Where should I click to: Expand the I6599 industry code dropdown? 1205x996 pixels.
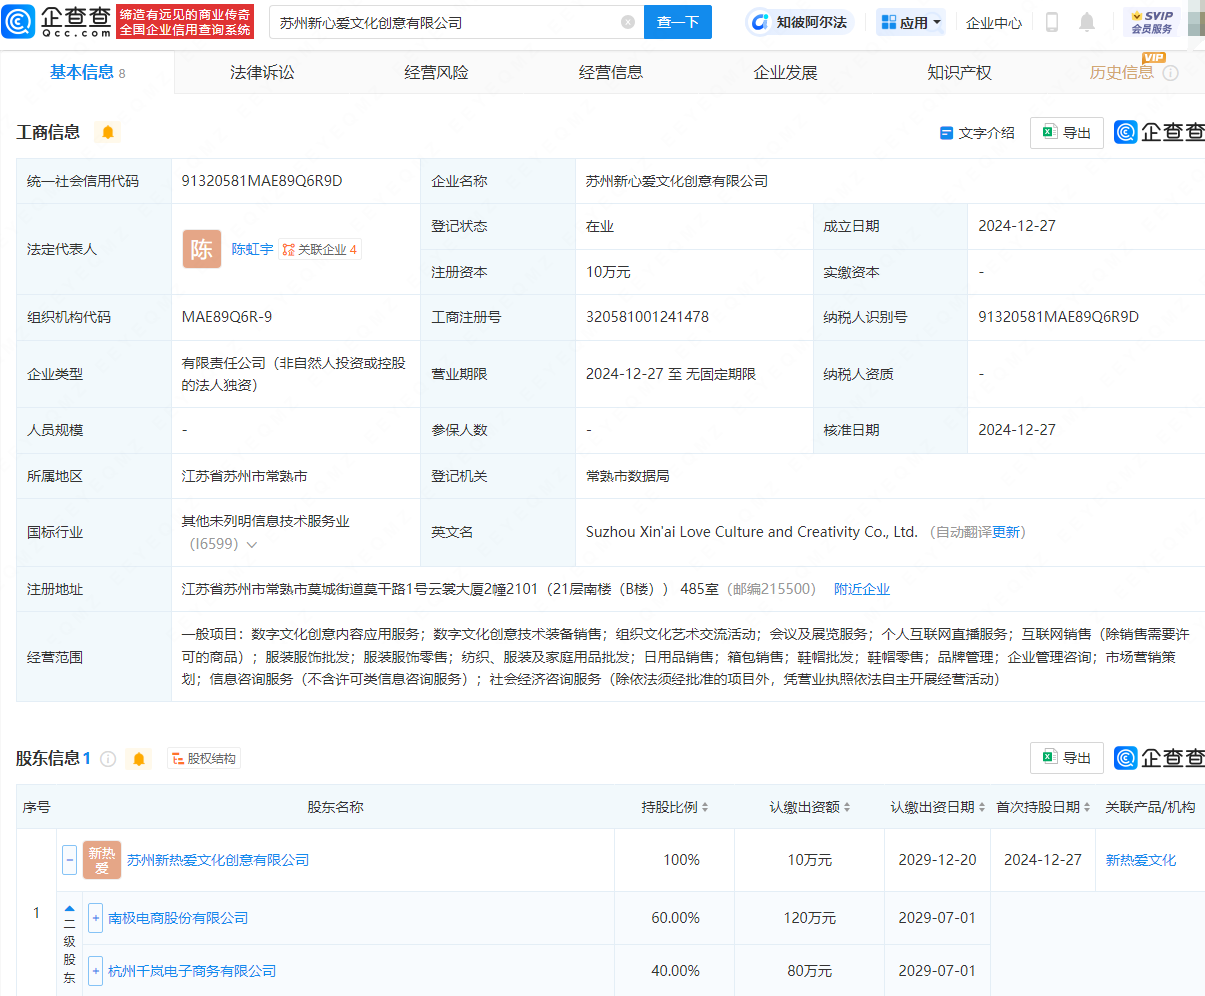tap(252, 545)
